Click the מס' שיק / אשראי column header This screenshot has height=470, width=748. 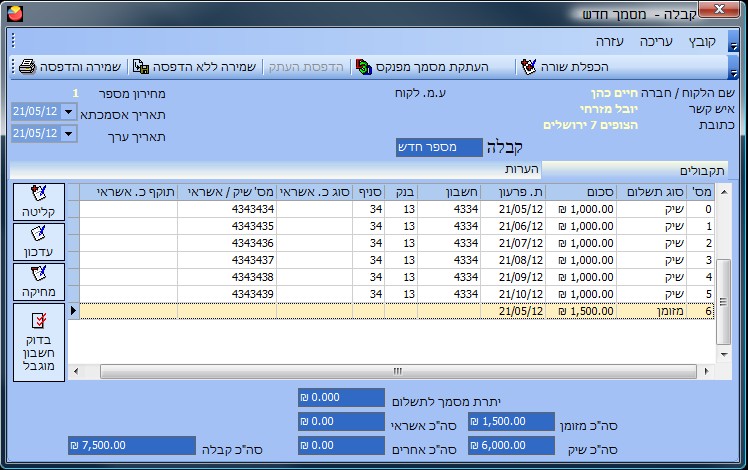227,192
